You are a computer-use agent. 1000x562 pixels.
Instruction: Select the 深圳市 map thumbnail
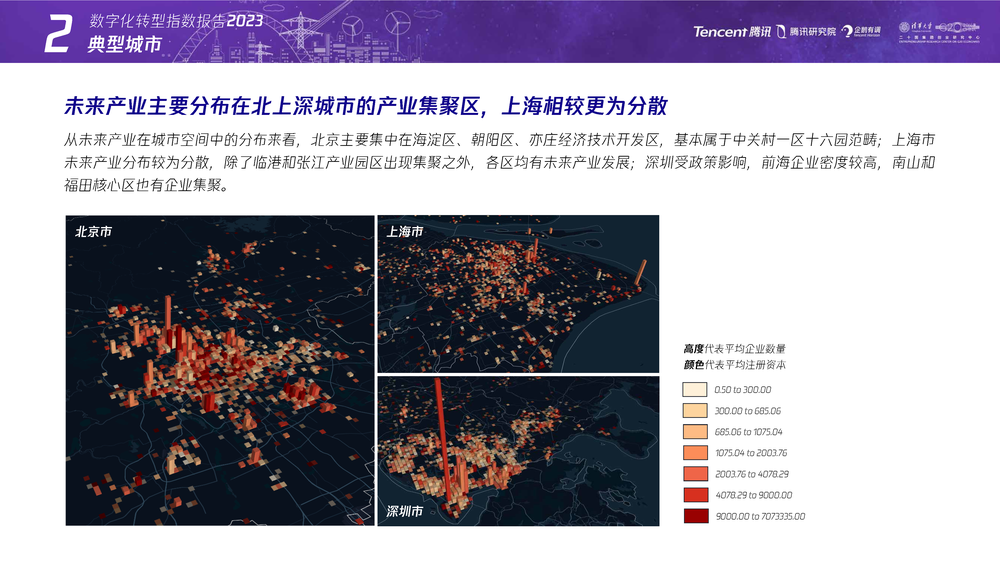pos(518,451)
